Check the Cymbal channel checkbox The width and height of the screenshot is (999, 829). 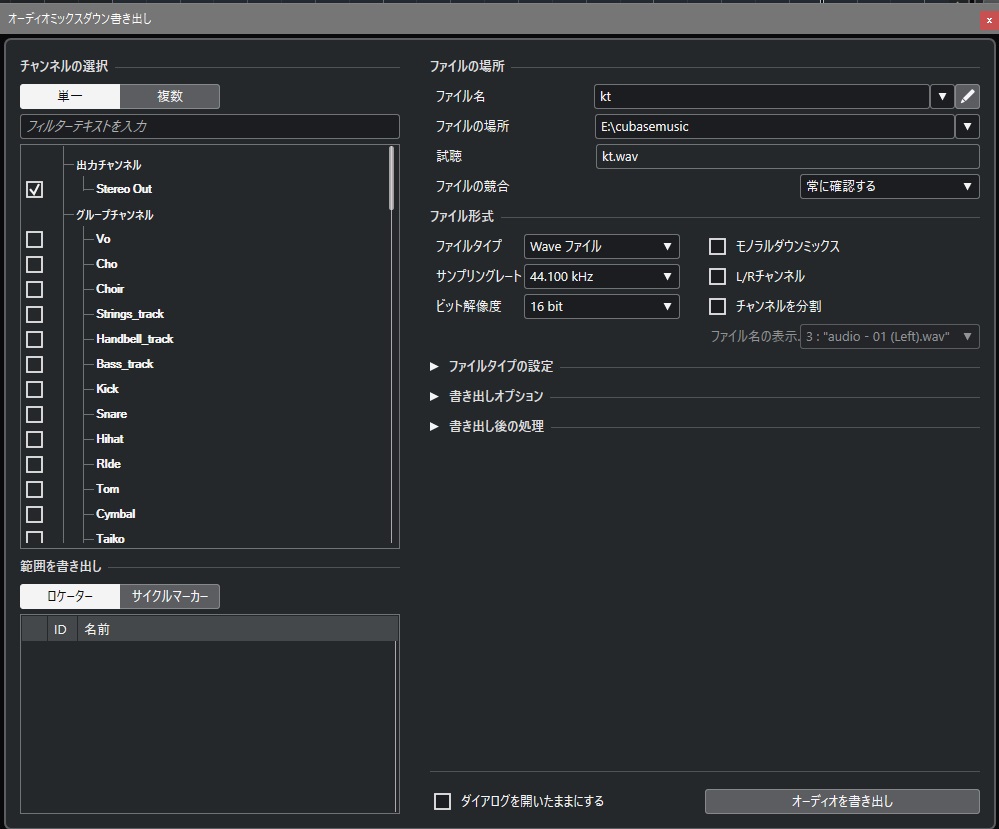coord(34,514)
